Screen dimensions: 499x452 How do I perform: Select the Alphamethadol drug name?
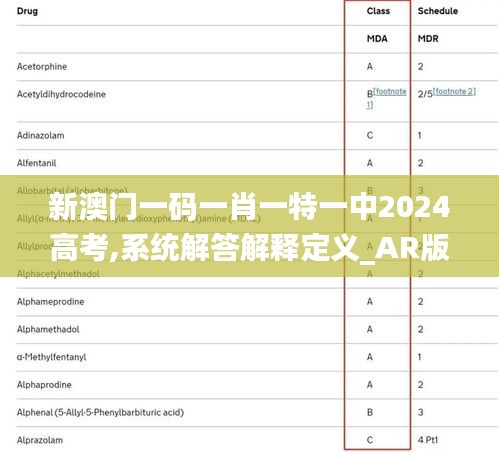click(48, 329)
